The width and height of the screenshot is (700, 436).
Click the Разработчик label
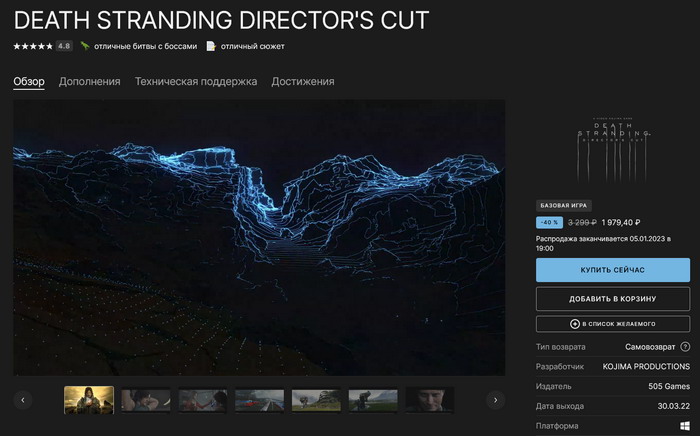pos(560,366)
